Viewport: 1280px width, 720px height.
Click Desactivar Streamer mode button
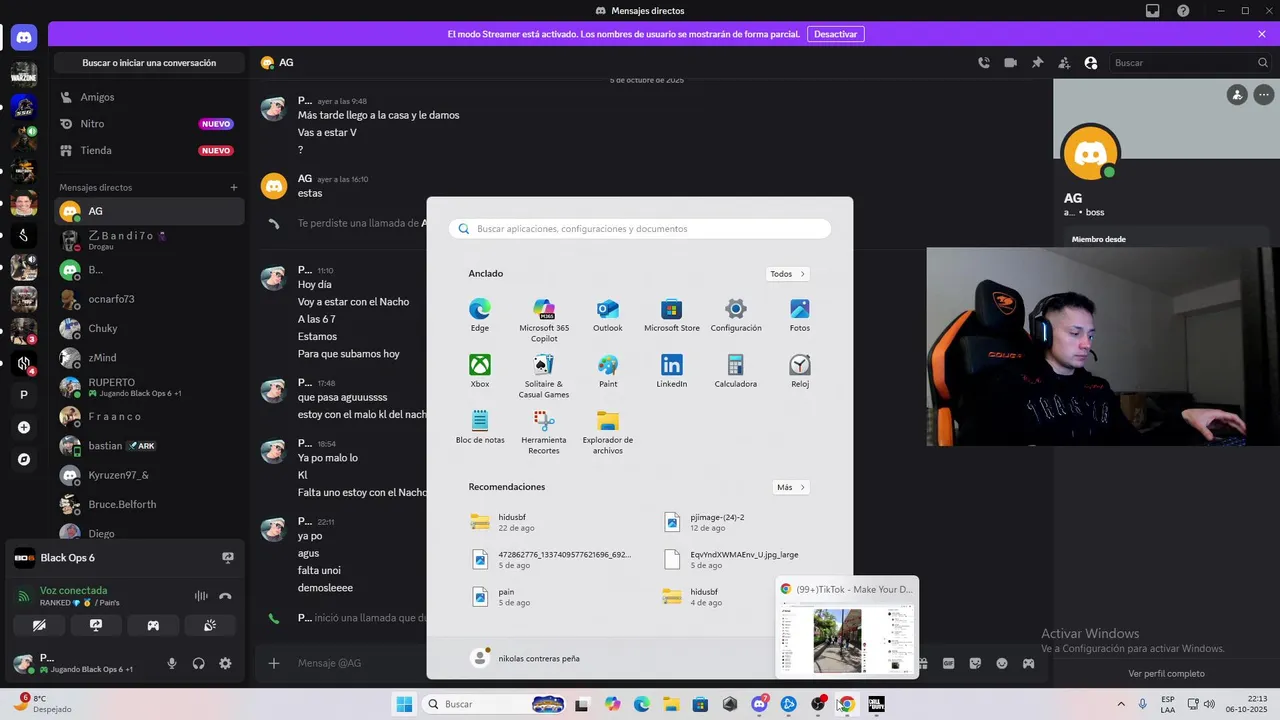pos(835,34)
